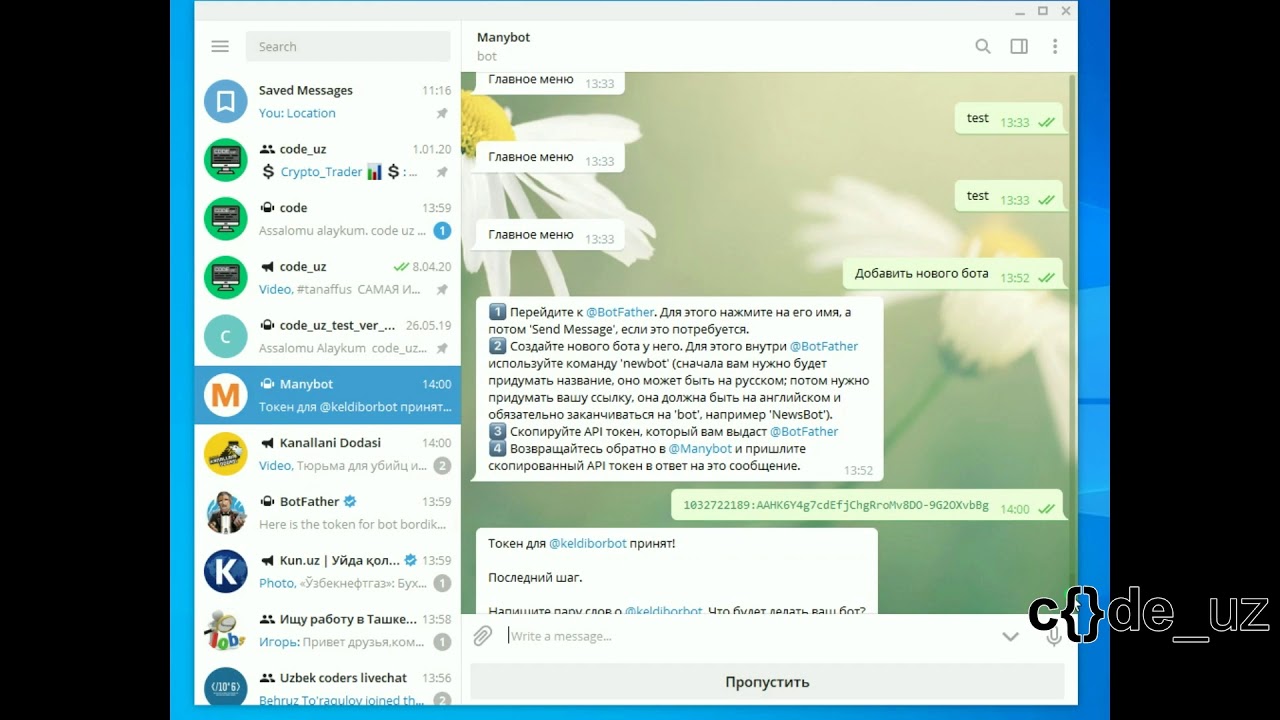The width and height of the screenshot is (1280, 720).
Task: Click unread badge 2 on Kanallani Dodasi
Action: (442, 466)
